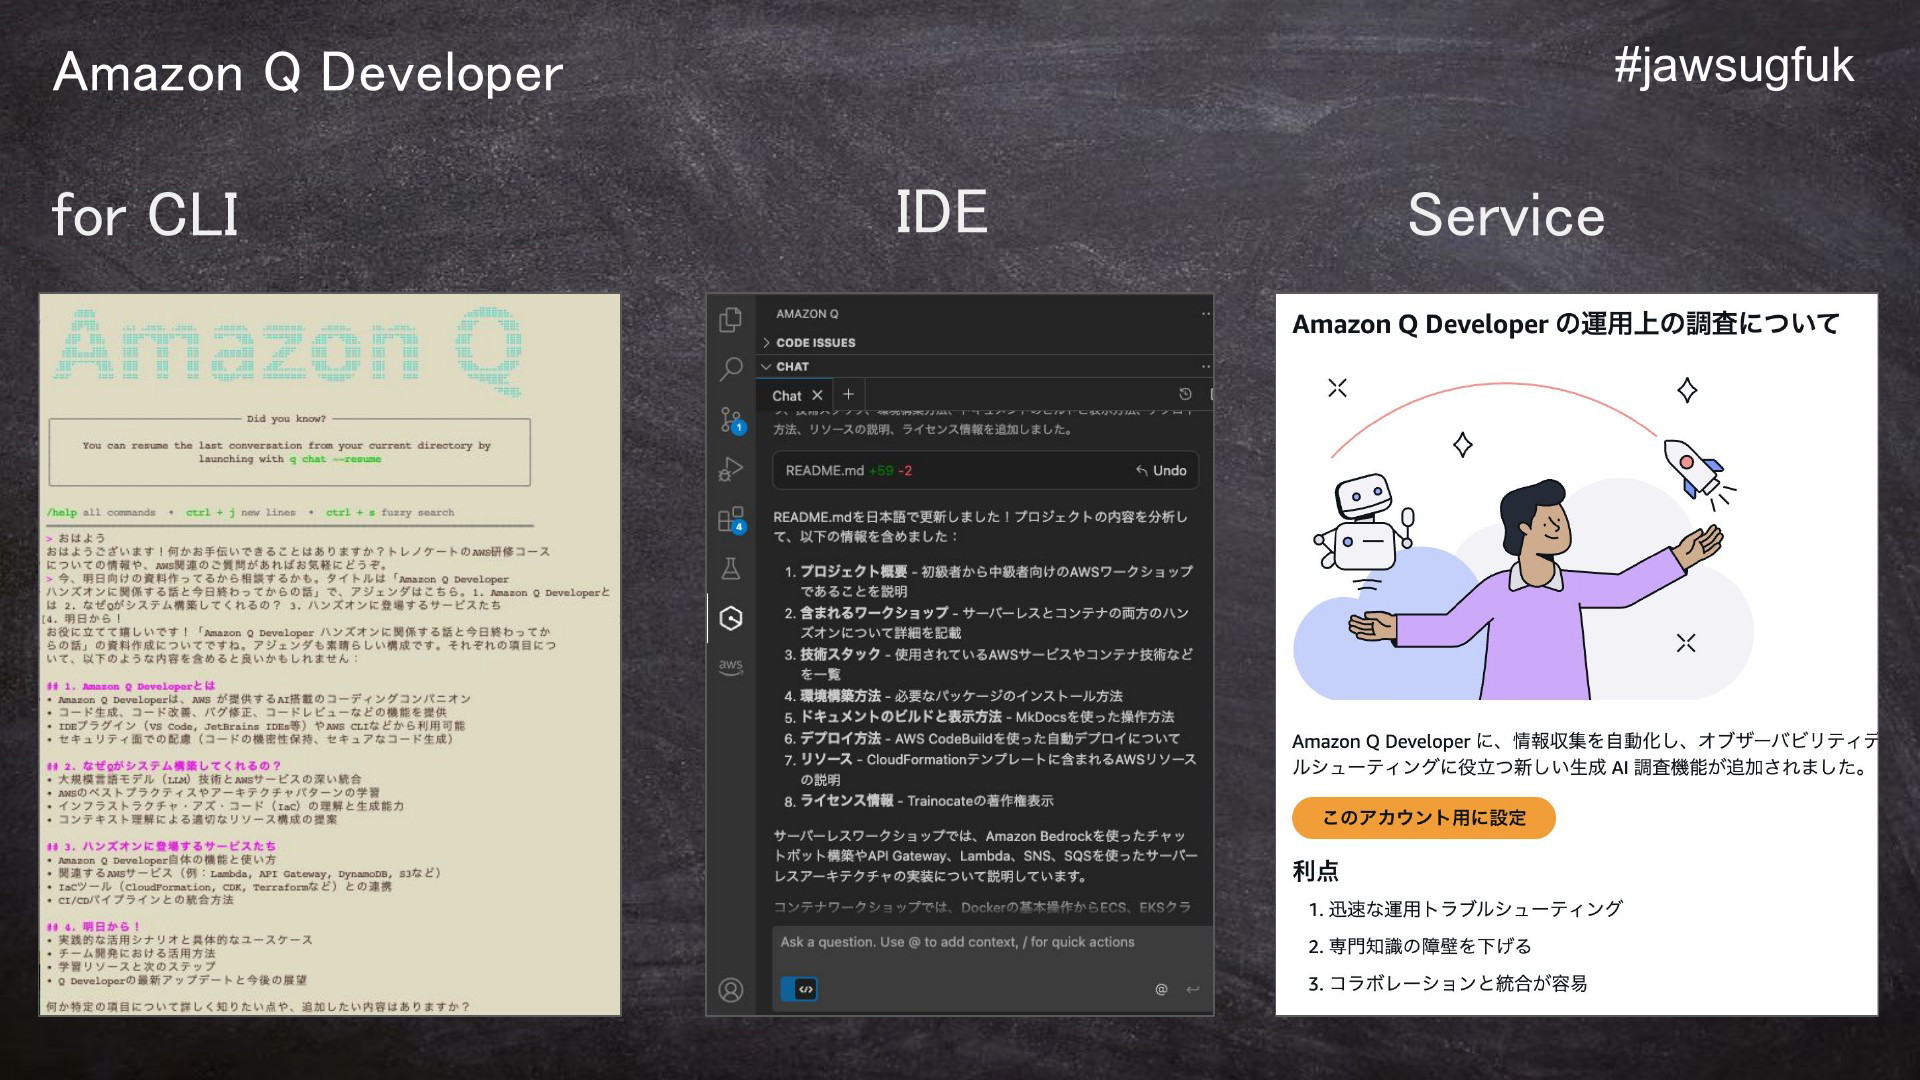Screen dimensions: 1920x1080
Task: Click the 利点 heading in Service panel
Action: 1315,871
